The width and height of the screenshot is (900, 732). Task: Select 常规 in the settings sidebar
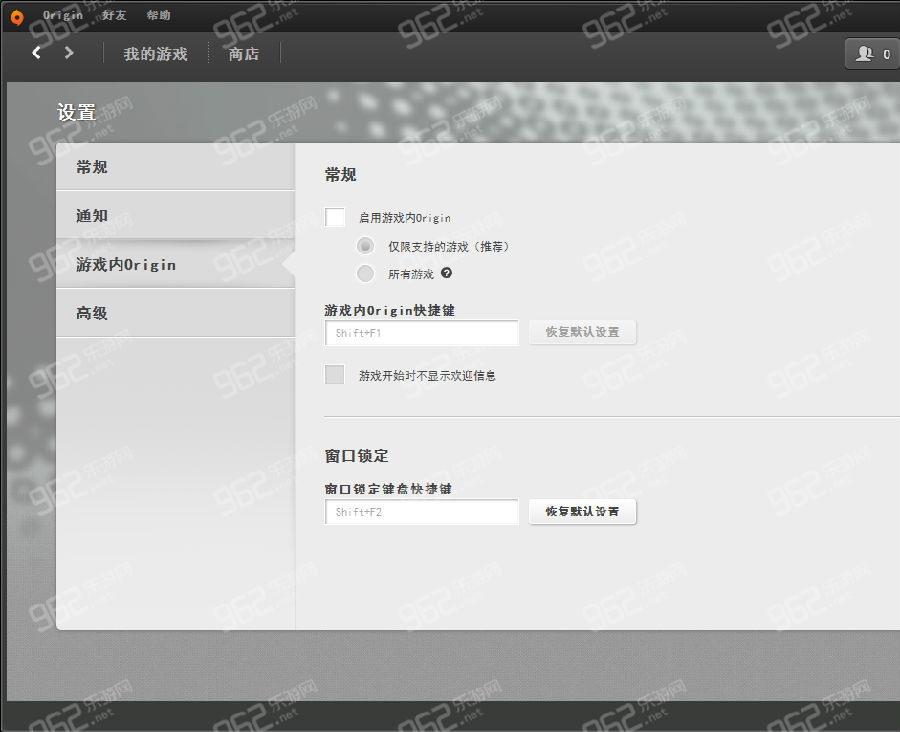(175, 167)
